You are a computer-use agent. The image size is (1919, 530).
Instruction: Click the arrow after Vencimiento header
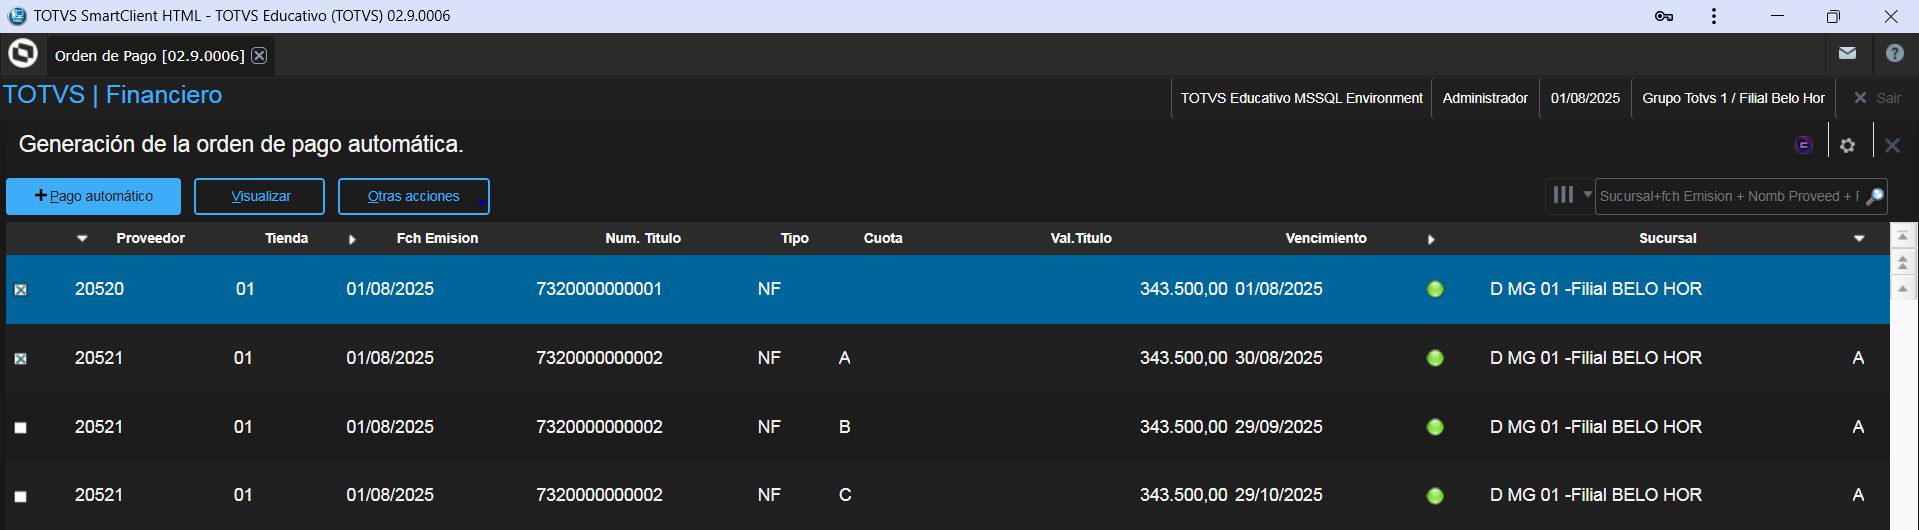tap(1431, 239)
